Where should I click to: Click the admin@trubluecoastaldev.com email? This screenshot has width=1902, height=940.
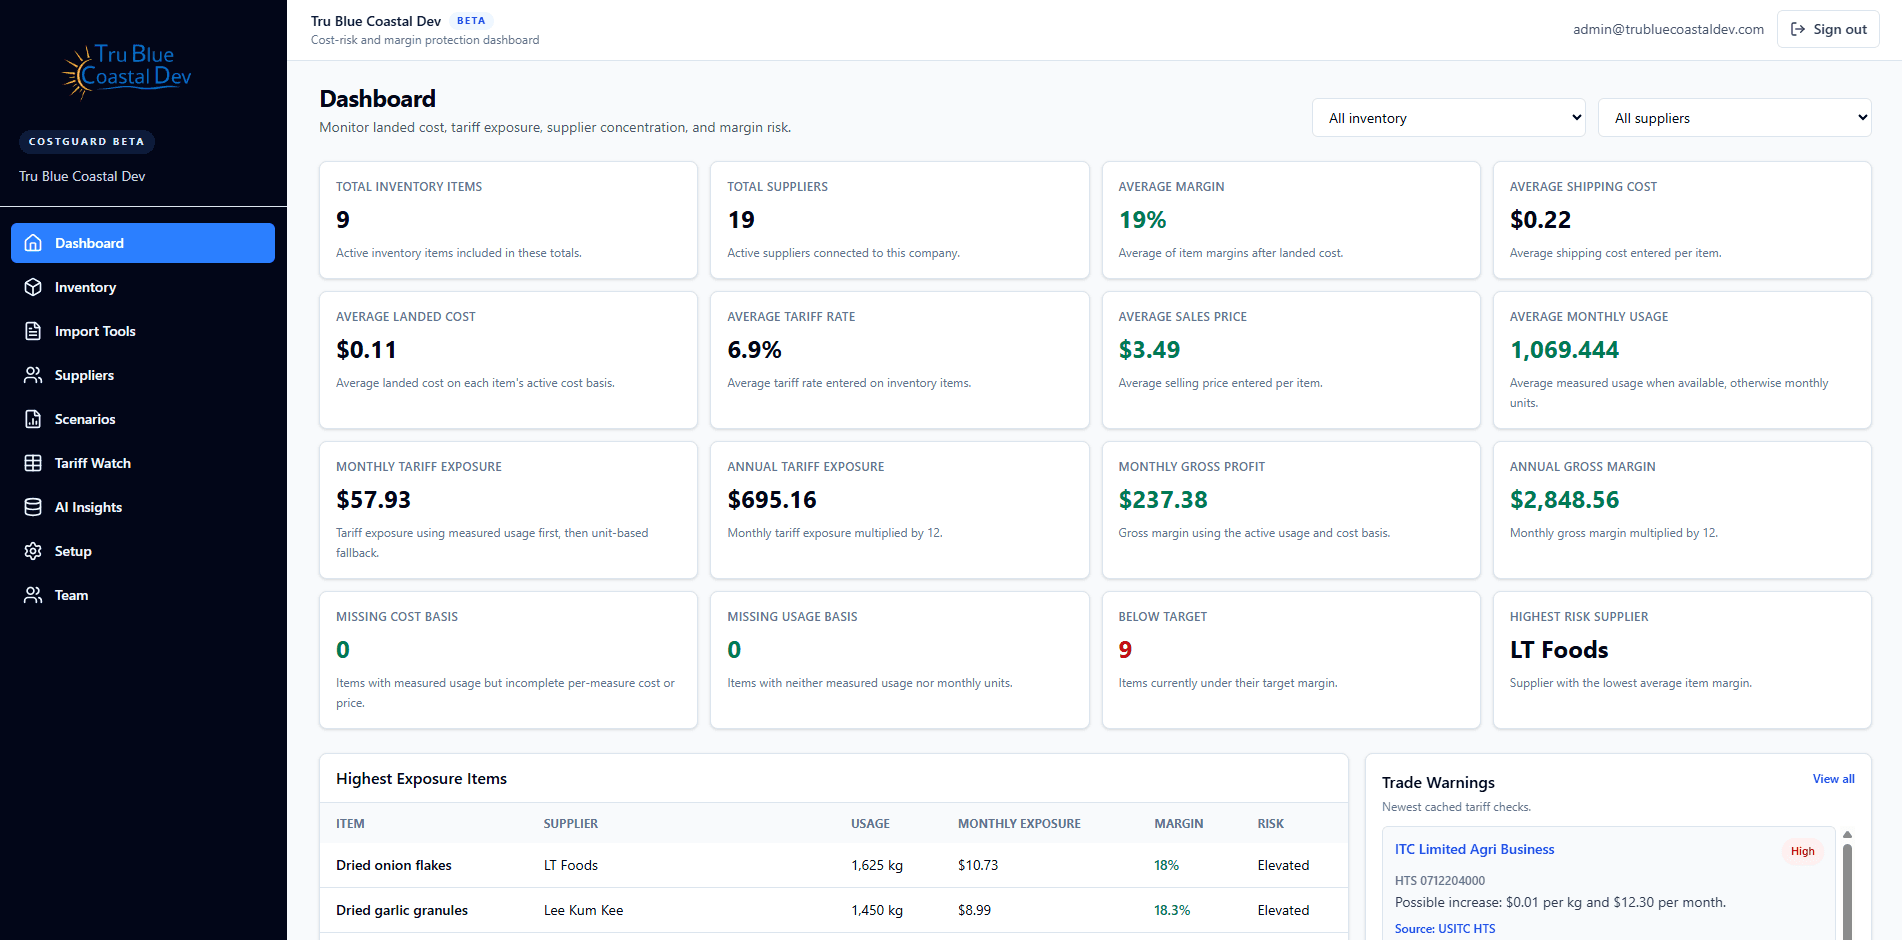pos(1668,29)
